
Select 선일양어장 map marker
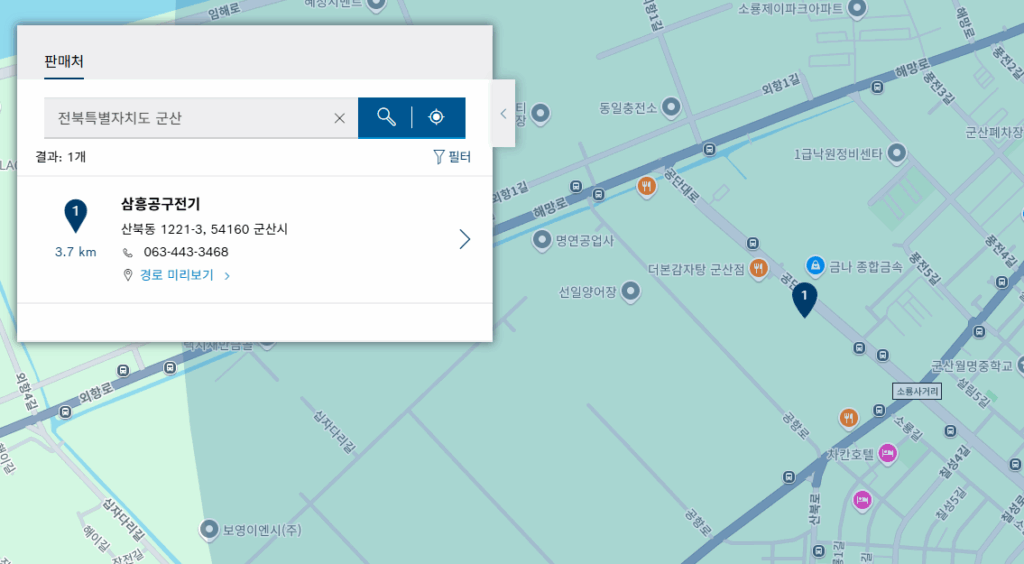630,291
